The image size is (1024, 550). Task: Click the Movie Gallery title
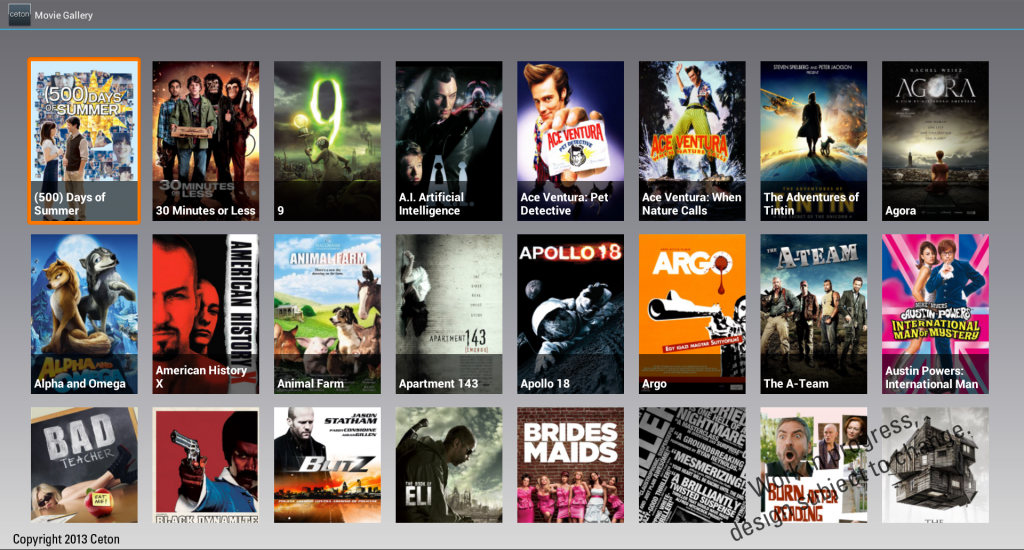point(63,15)
